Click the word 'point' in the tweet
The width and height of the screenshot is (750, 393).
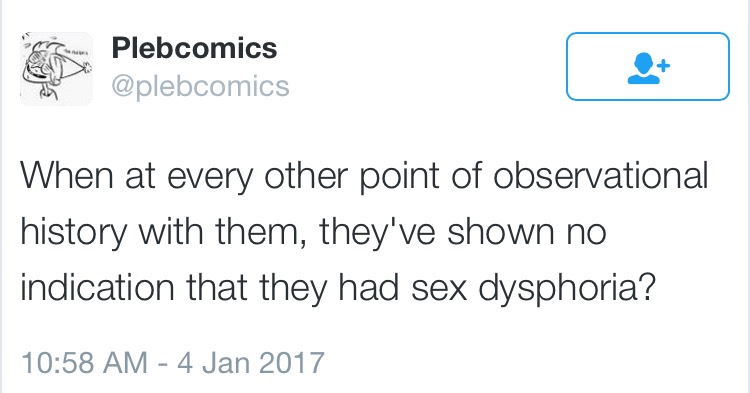(398, 177)
